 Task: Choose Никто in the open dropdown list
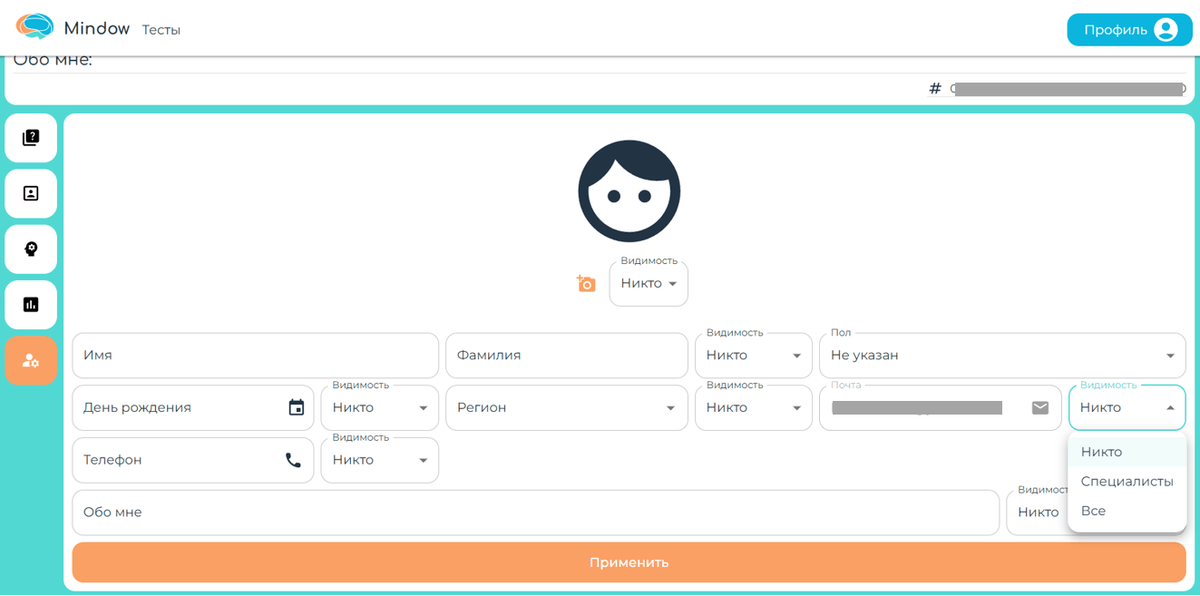point(1127,452)
